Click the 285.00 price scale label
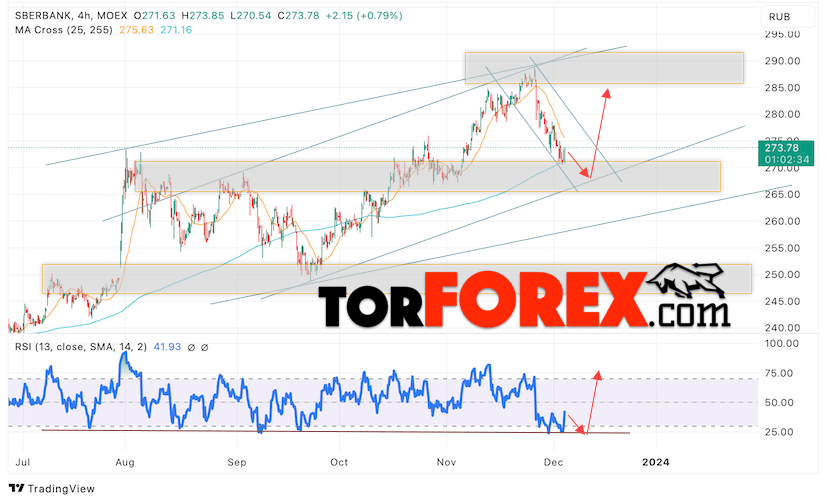The image size is (827, 503). [783, 88]
